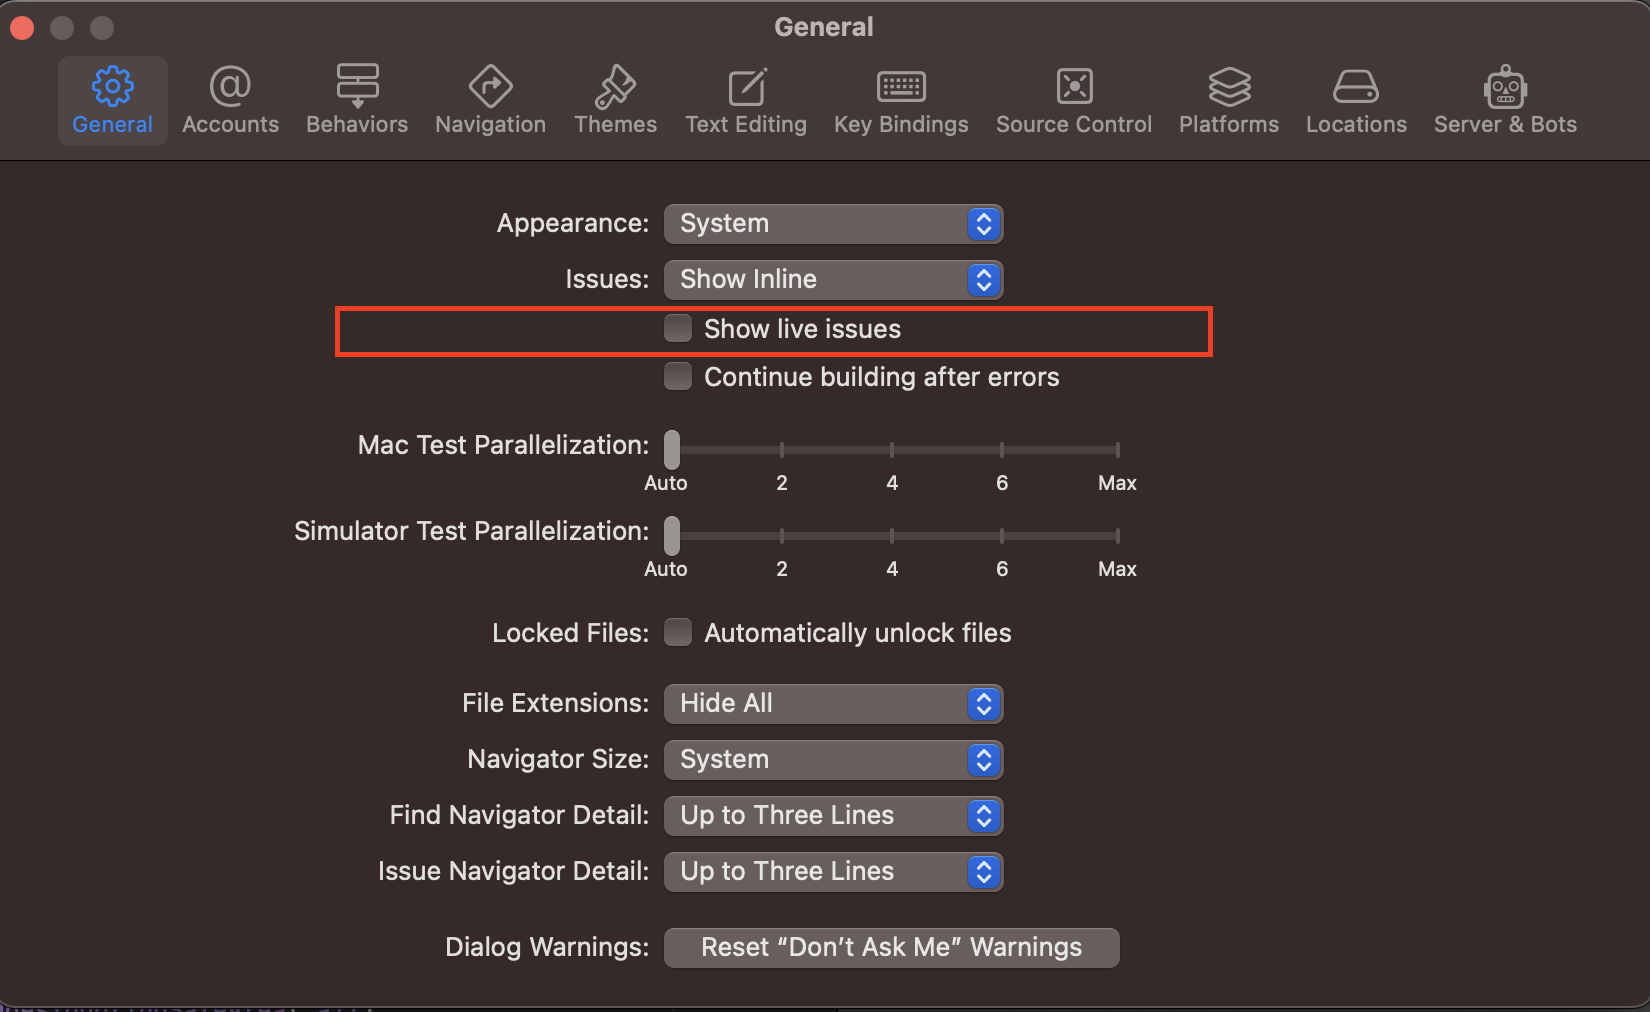Switch to the Themes tab label
The height and width of the screenshot is (1012, 1650).
pyautogui.click(x=615, y=124)
